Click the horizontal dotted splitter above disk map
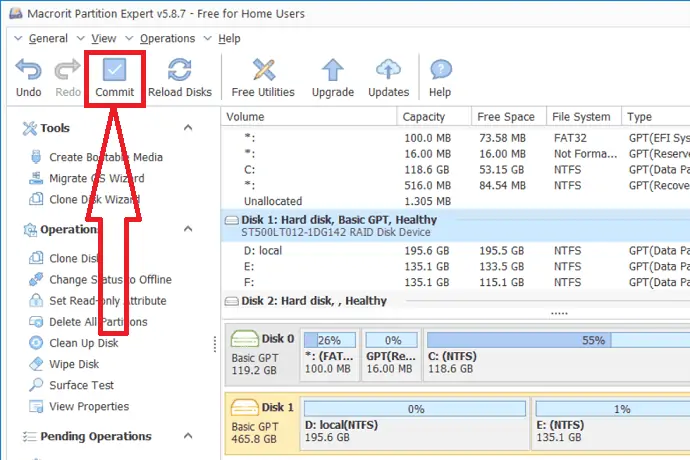 [x=559, y=314]
